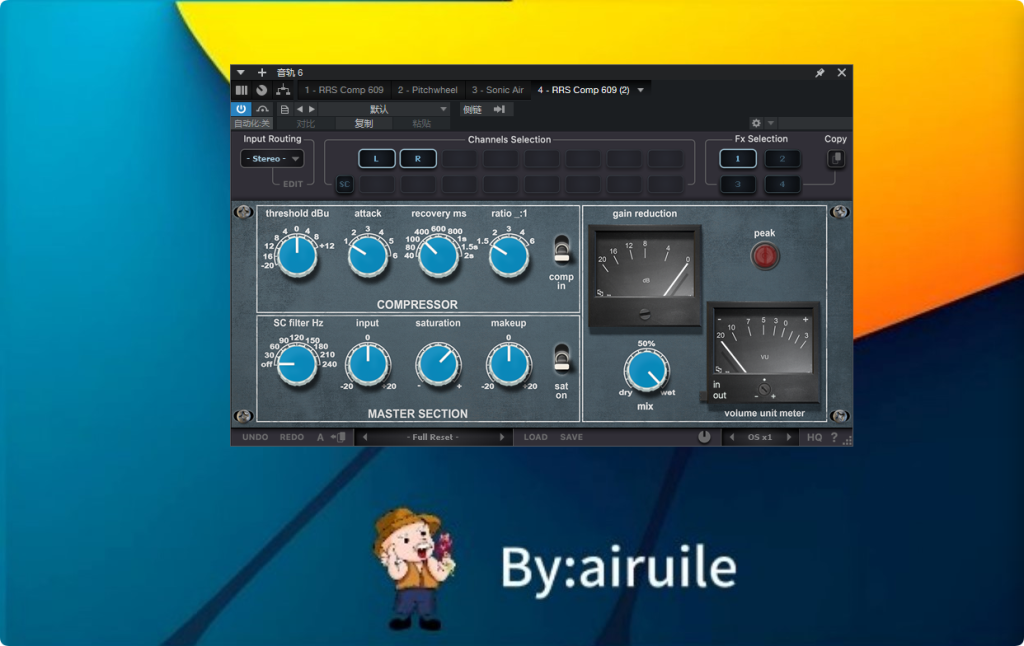Image resolution: width=1024 pixels, height=646 pixels.
Task: Select previous preset left of Full Reset
Action: (x=365, y=437)
